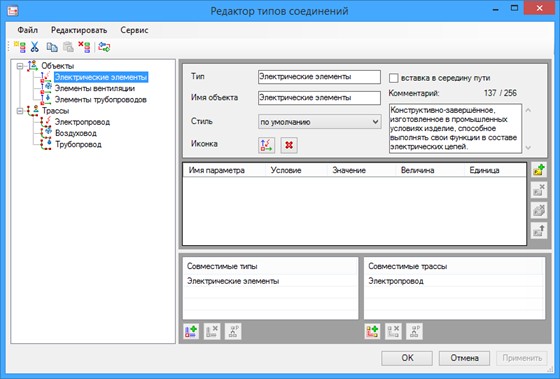Click the icon next to Элементы вентиляции

point(46,88)
